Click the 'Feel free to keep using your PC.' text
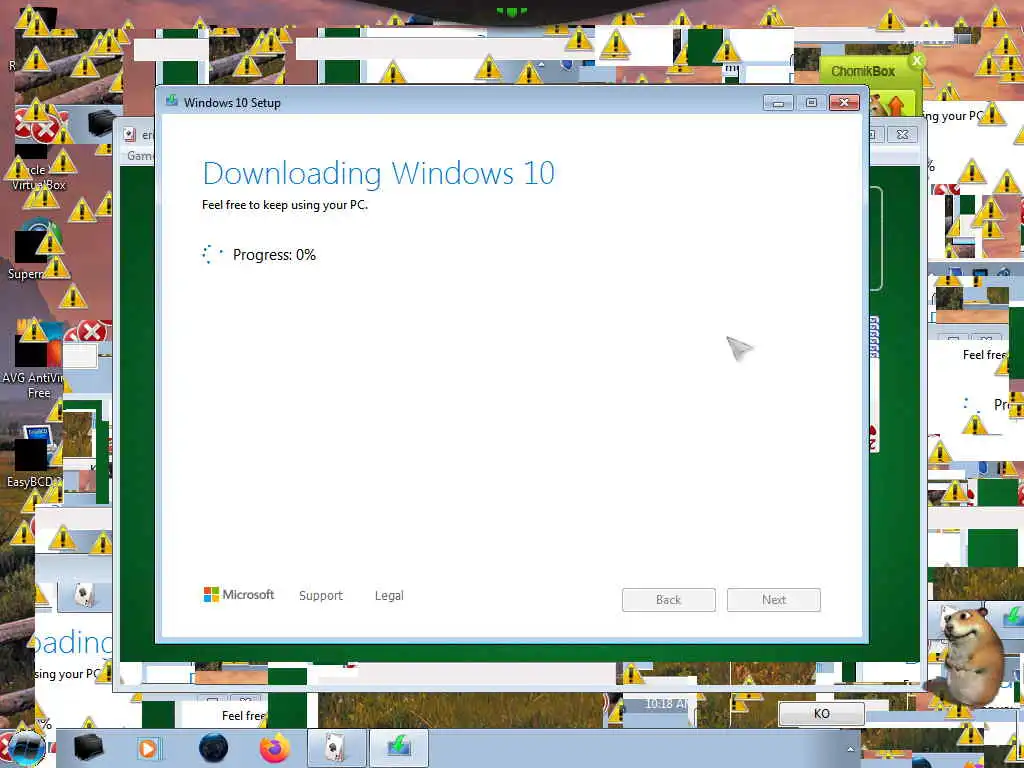 point(285,204)
